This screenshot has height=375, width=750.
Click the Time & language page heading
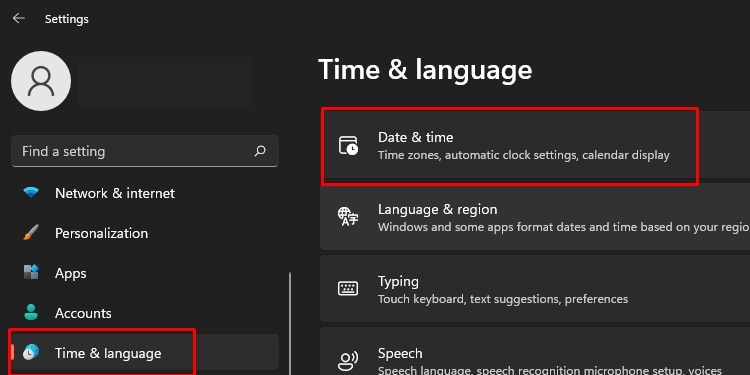tap(425, 70)
